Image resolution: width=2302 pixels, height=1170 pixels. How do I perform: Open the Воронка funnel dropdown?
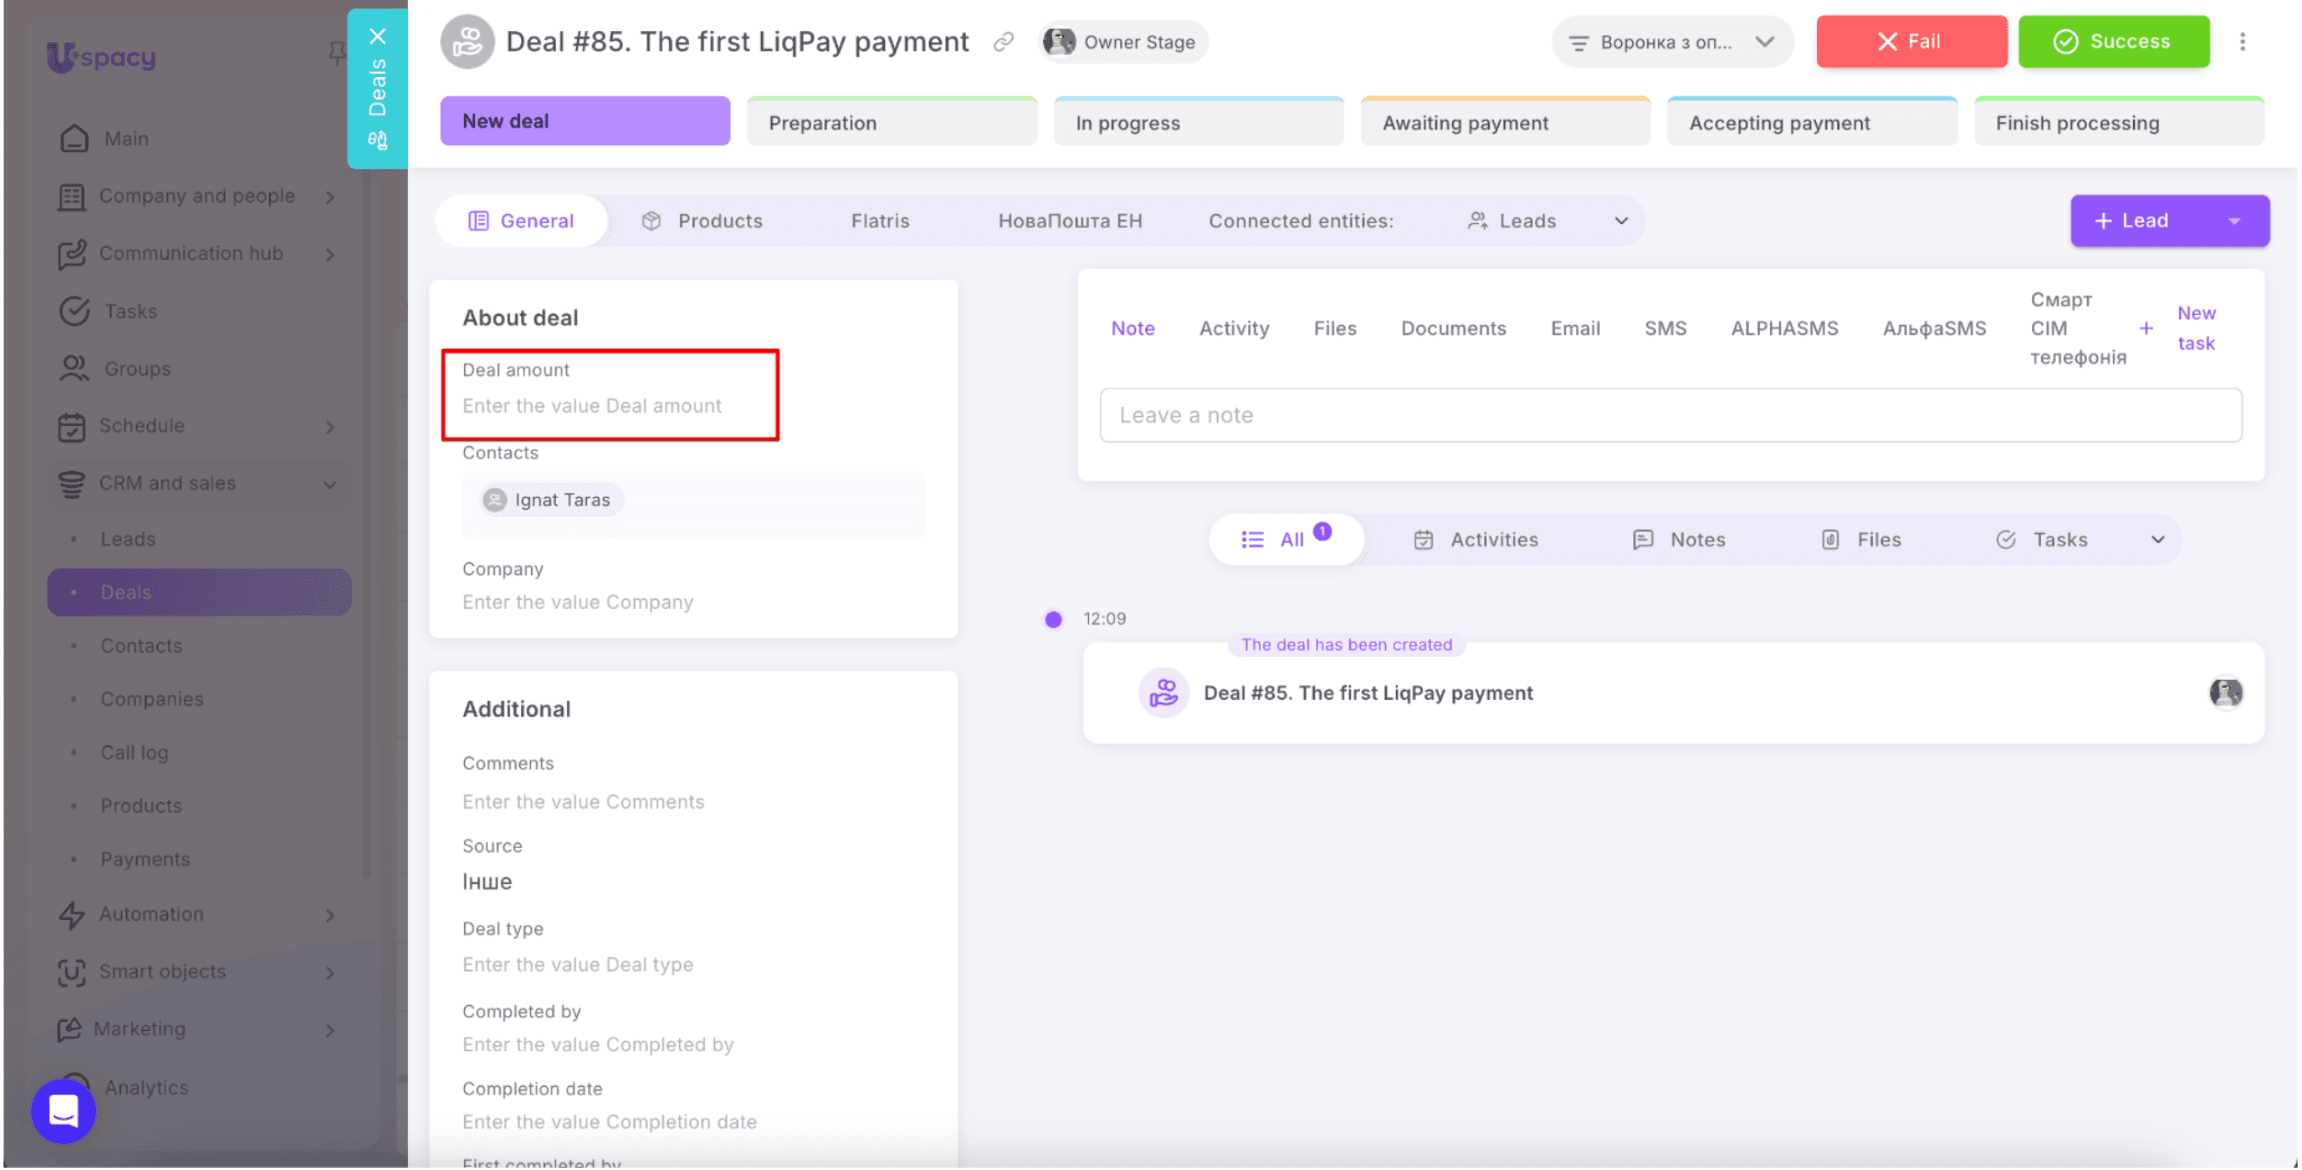coord(1672,42)
